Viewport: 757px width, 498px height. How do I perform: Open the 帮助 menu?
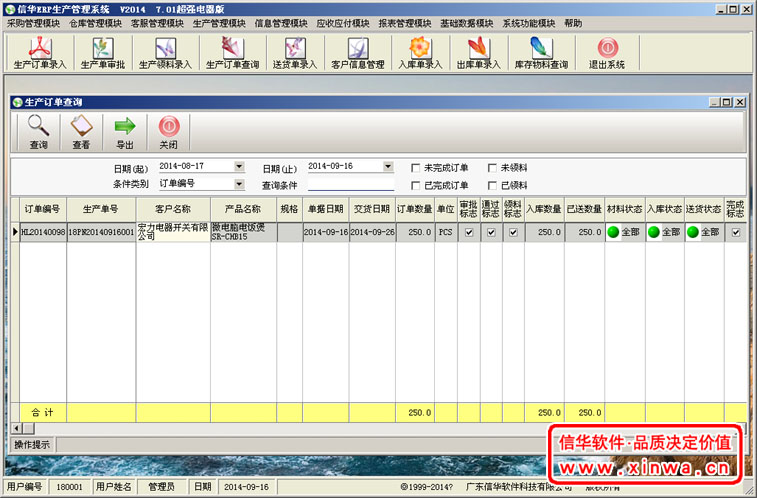(x=573, y=23)
